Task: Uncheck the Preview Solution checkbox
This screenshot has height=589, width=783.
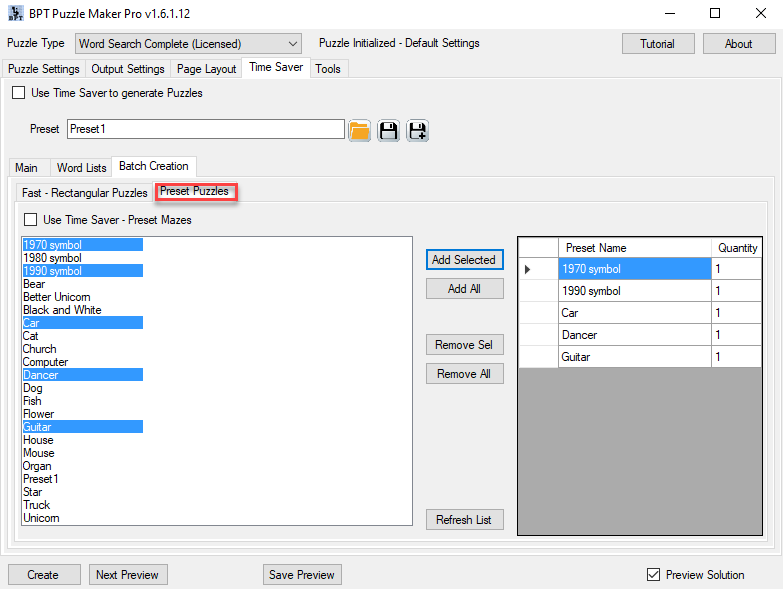Action: [x=654, y=575]
